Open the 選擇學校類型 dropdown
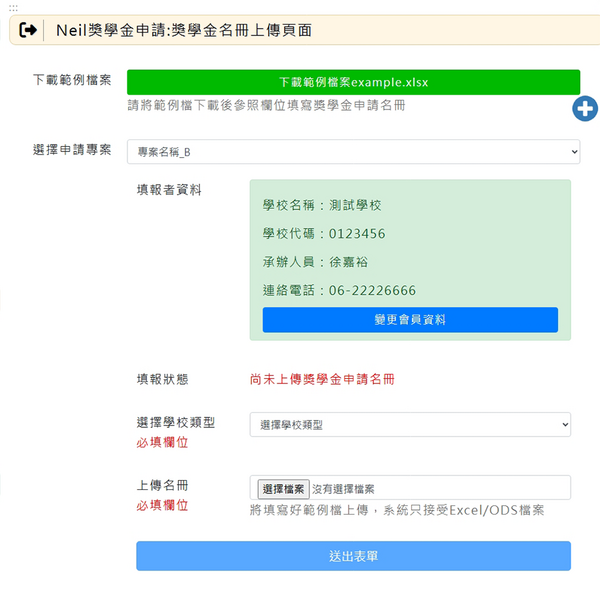Image resolution: width=600 pixels, height=600 pixels. (410, 424)
